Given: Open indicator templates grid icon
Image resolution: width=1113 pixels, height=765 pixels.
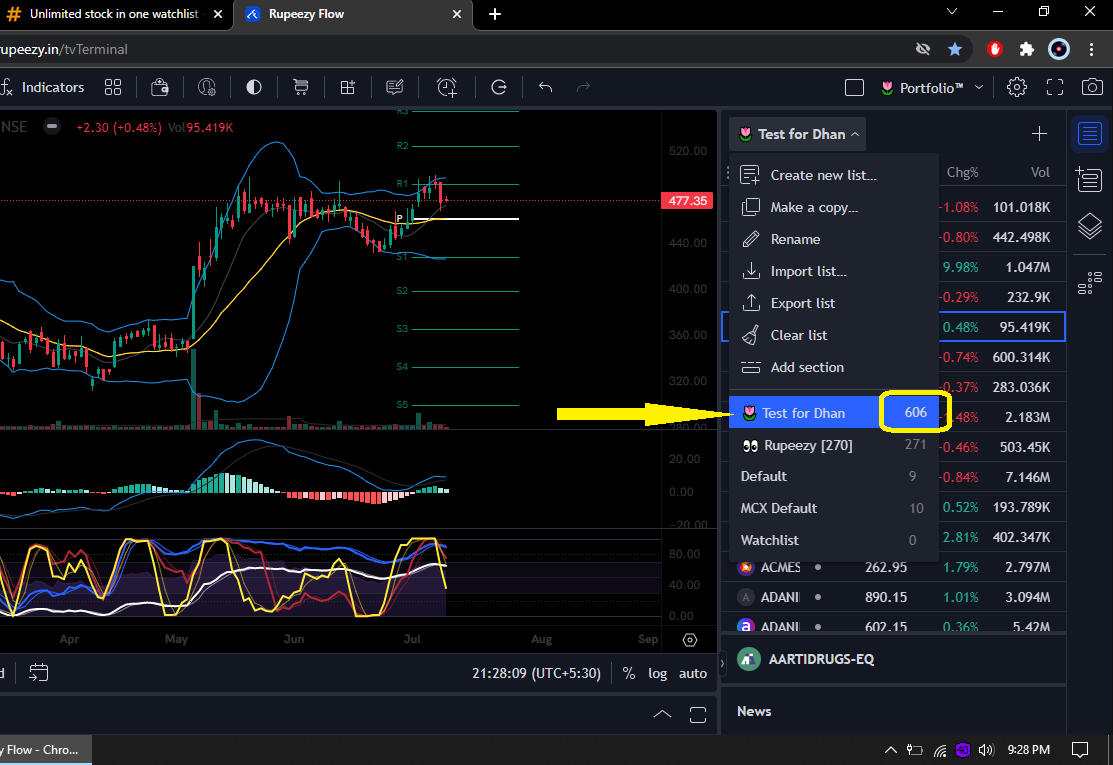Looking at the screenshot, I should point(113,87).
